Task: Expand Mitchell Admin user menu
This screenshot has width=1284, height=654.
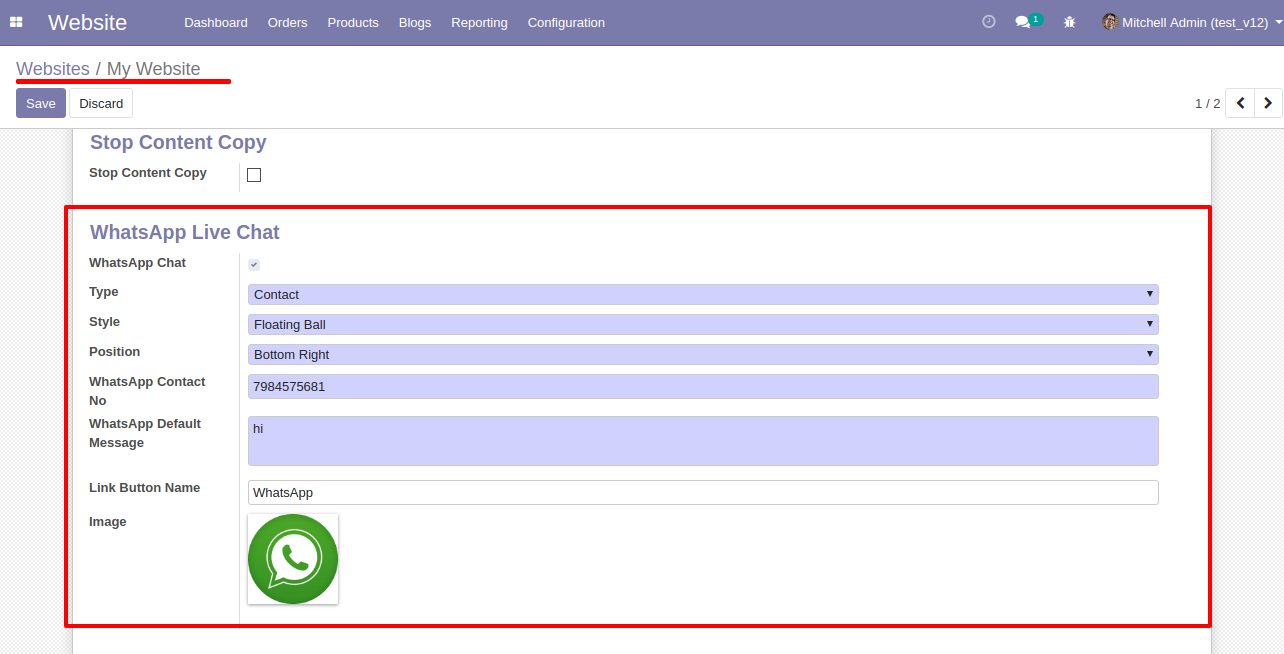Action: coord(1194,22)
